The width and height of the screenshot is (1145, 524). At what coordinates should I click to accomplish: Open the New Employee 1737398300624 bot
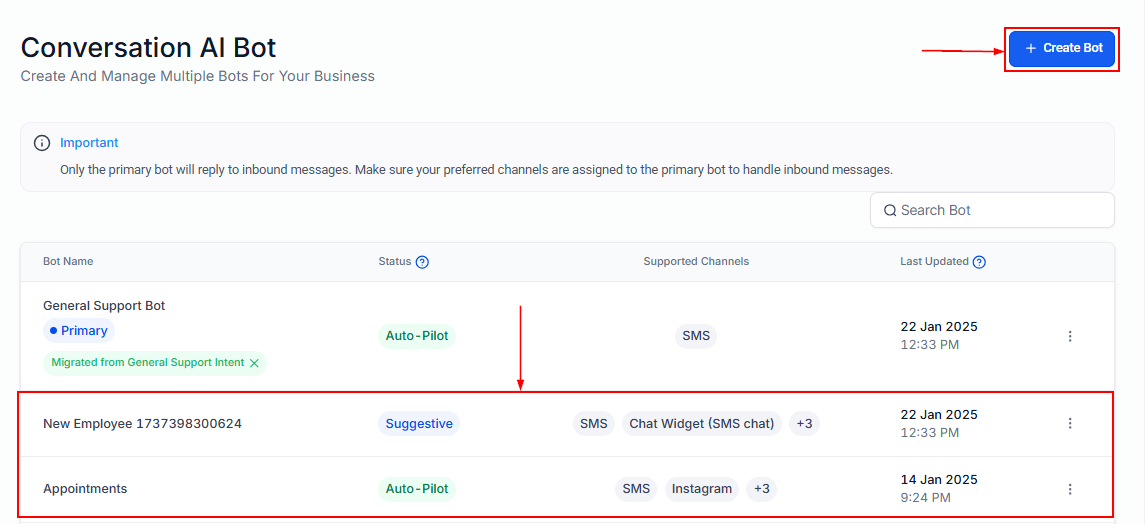[x=142, y=424]
